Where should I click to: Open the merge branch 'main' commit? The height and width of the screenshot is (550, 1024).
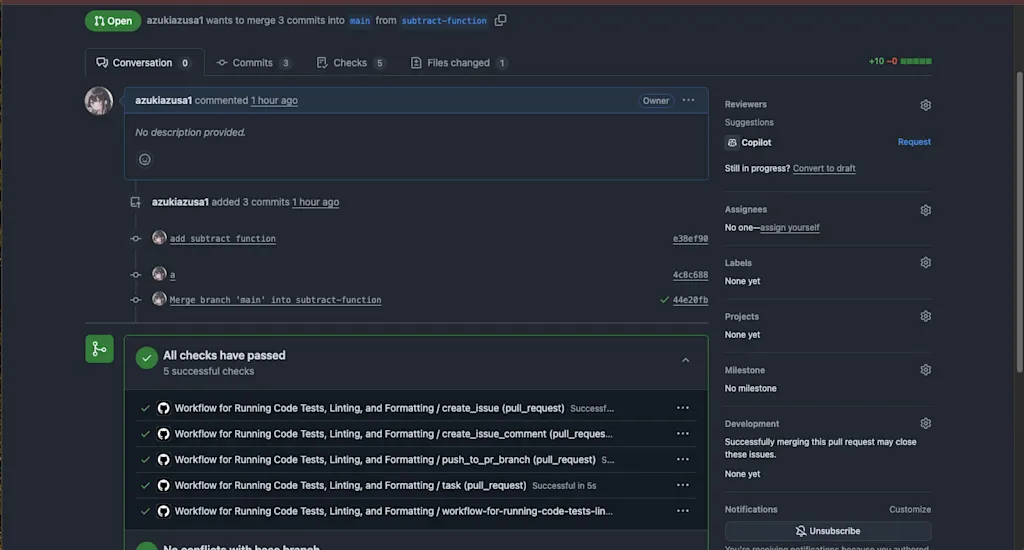[x=275, y=300]
